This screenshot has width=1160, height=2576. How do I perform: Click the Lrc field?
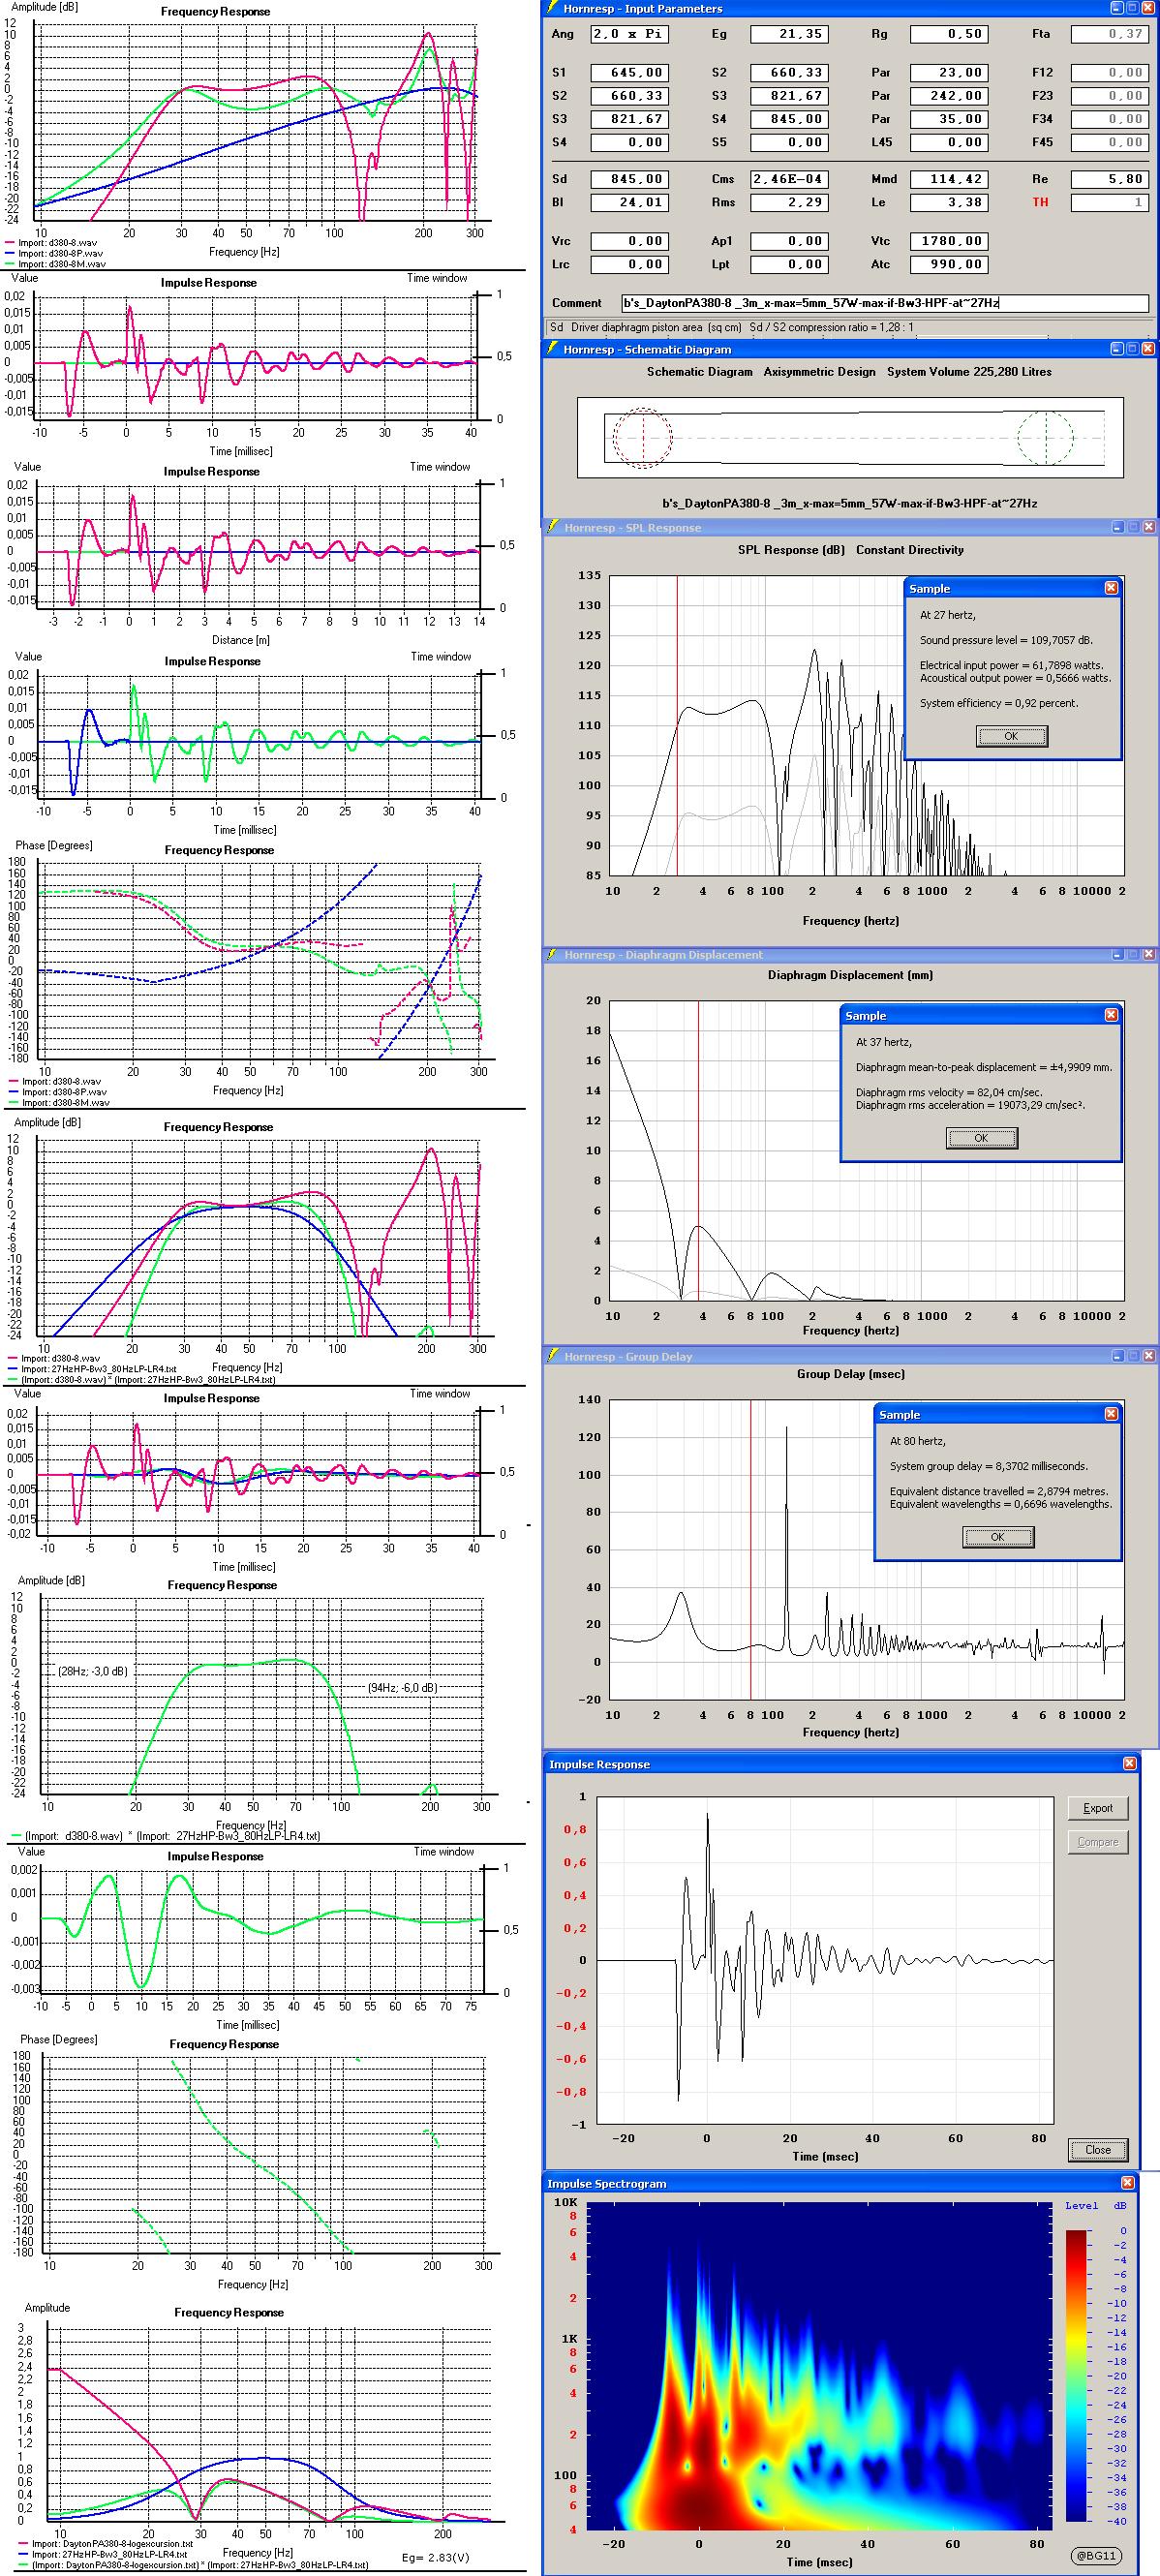pos(629,265)
